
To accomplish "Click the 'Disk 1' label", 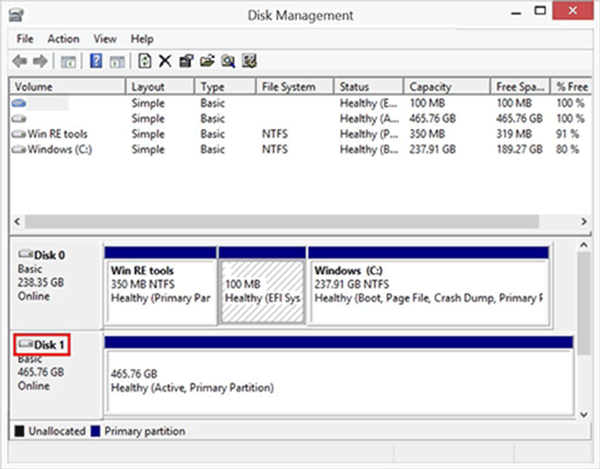I will (x=49, y=345).
